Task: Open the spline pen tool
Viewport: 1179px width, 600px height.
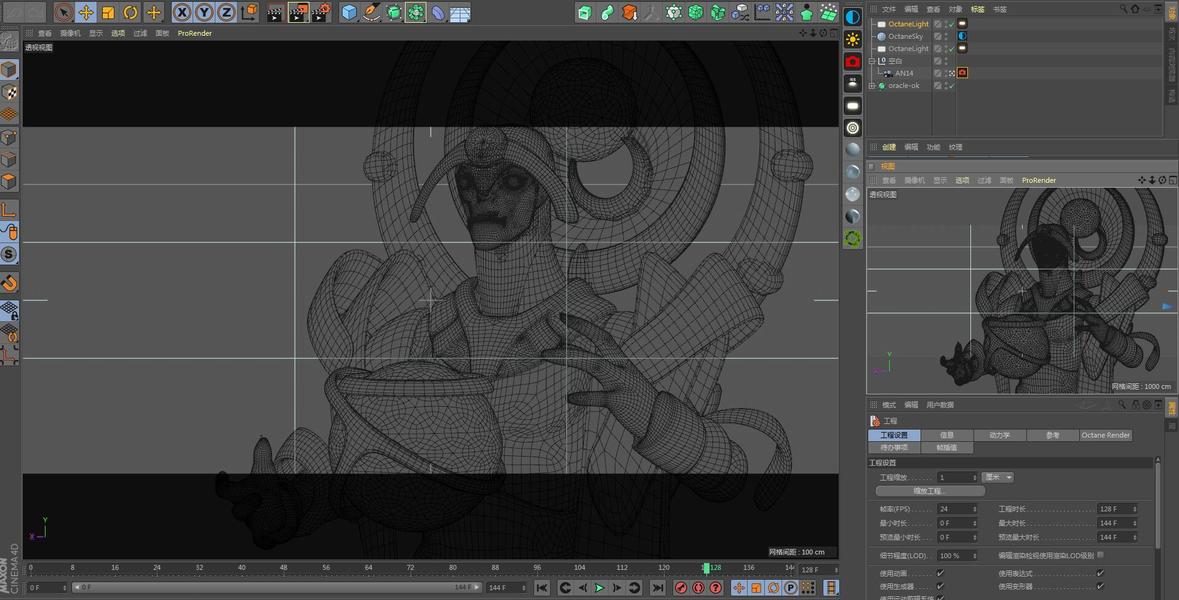Action: (371, 12)
